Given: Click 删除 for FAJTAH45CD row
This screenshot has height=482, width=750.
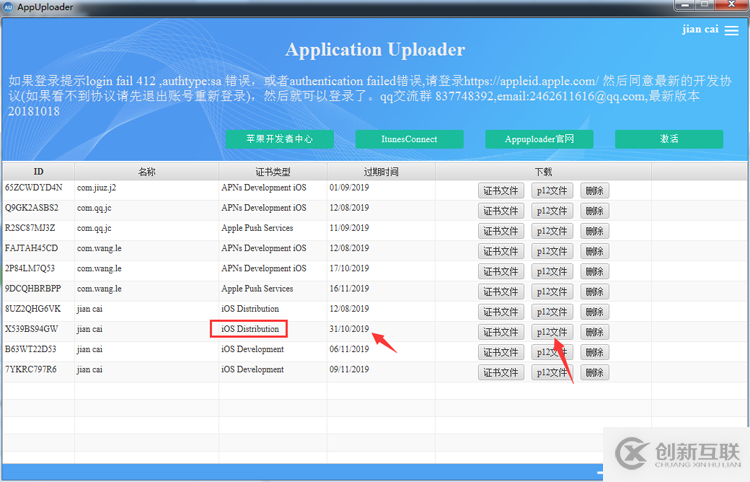Looking at the screenshot, I should pos(595,252).
